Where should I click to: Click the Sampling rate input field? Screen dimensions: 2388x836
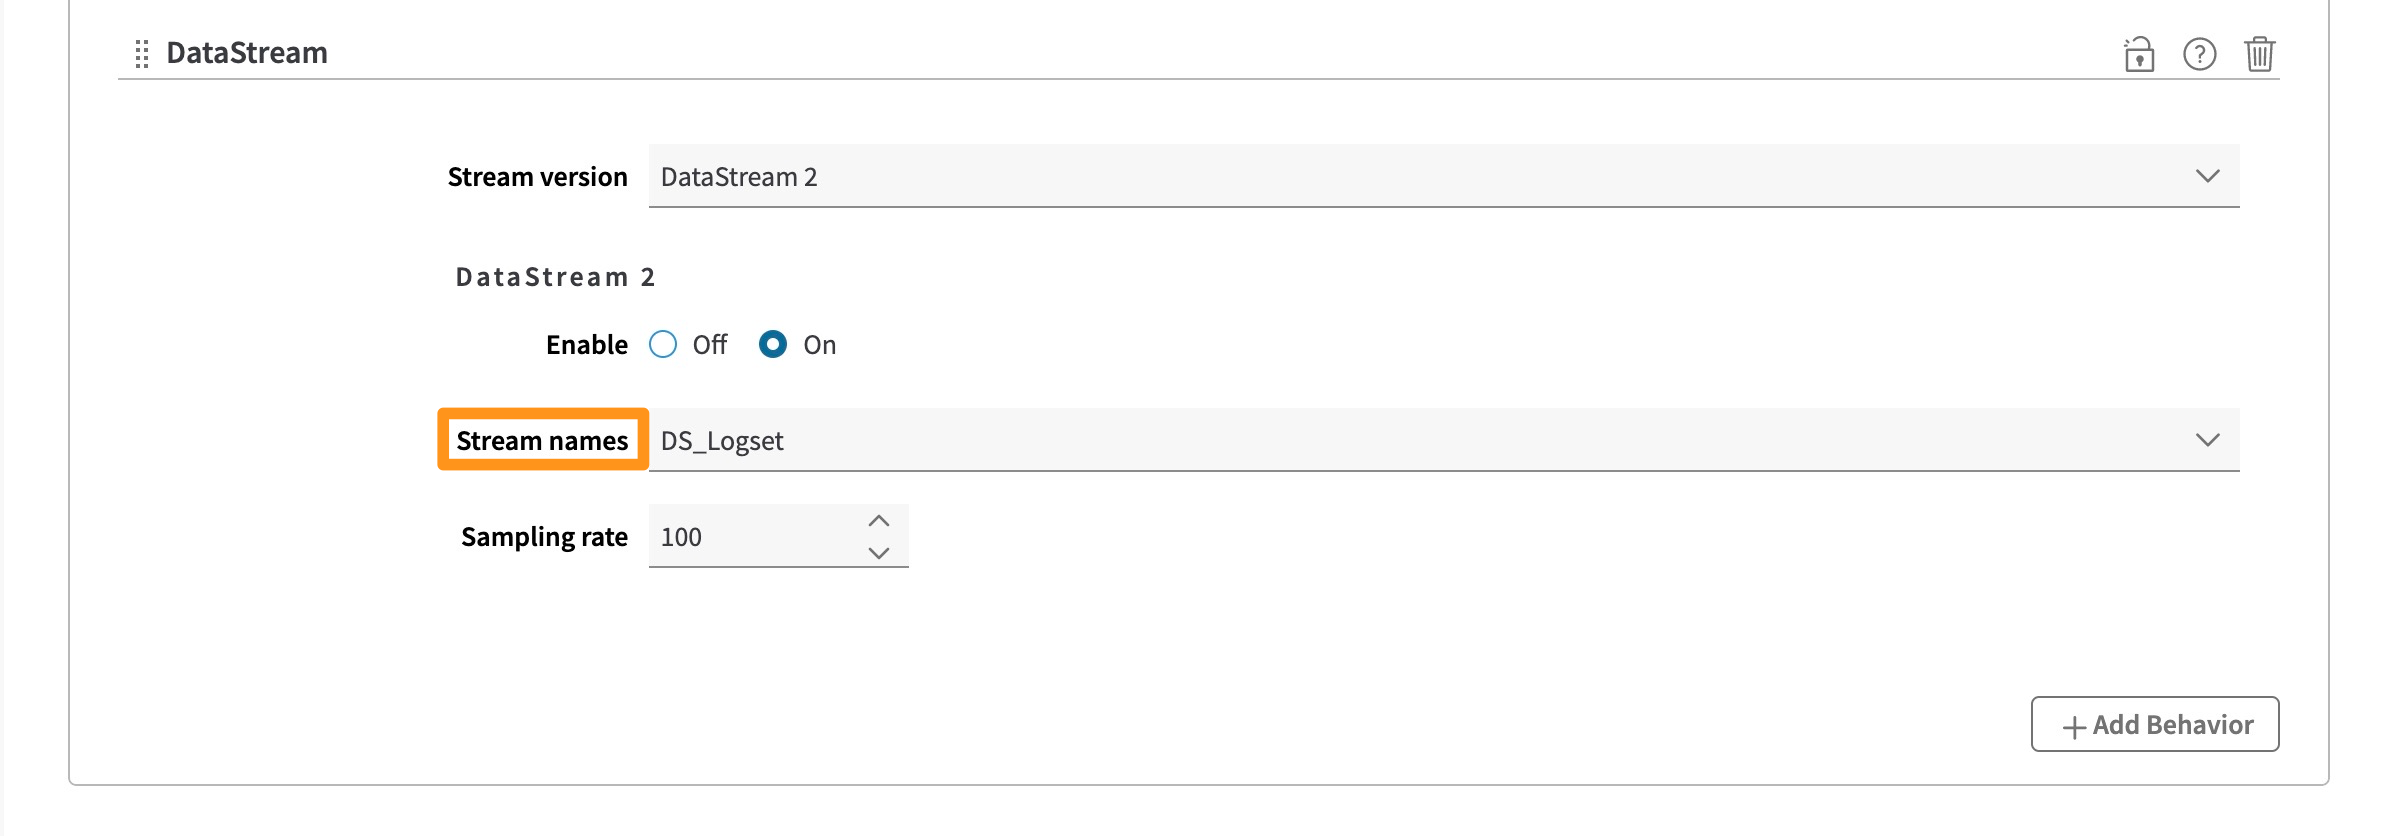click(750, 537)
